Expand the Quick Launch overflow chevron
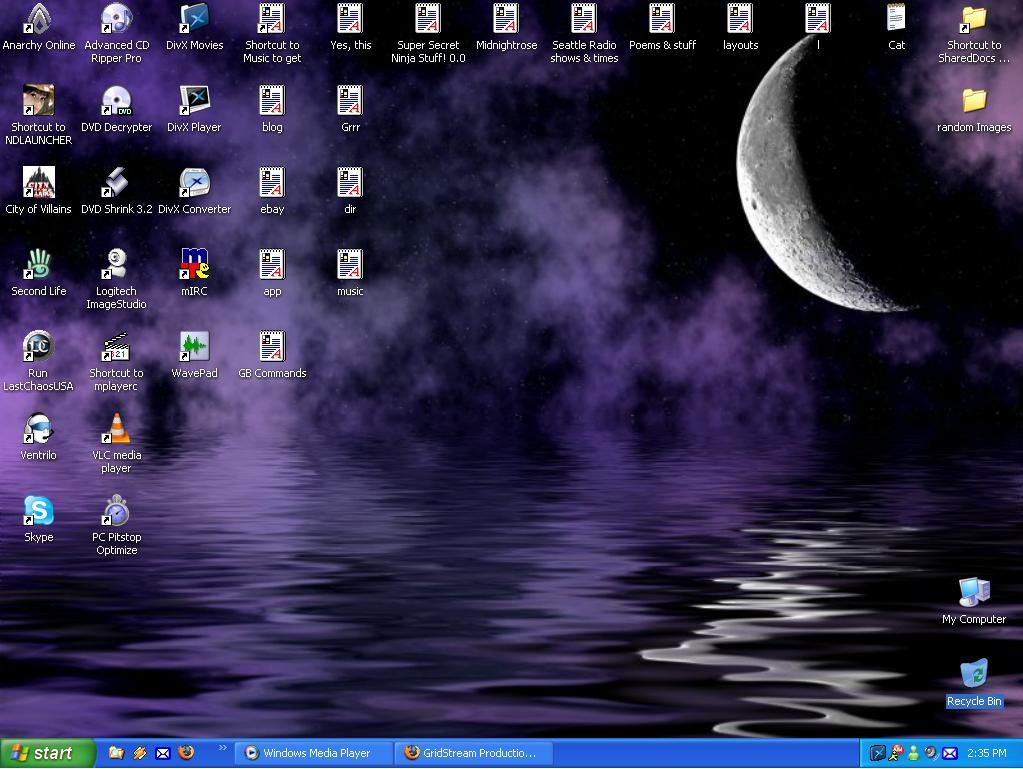The image size is (1023, 769). click(x=222, y=748)
